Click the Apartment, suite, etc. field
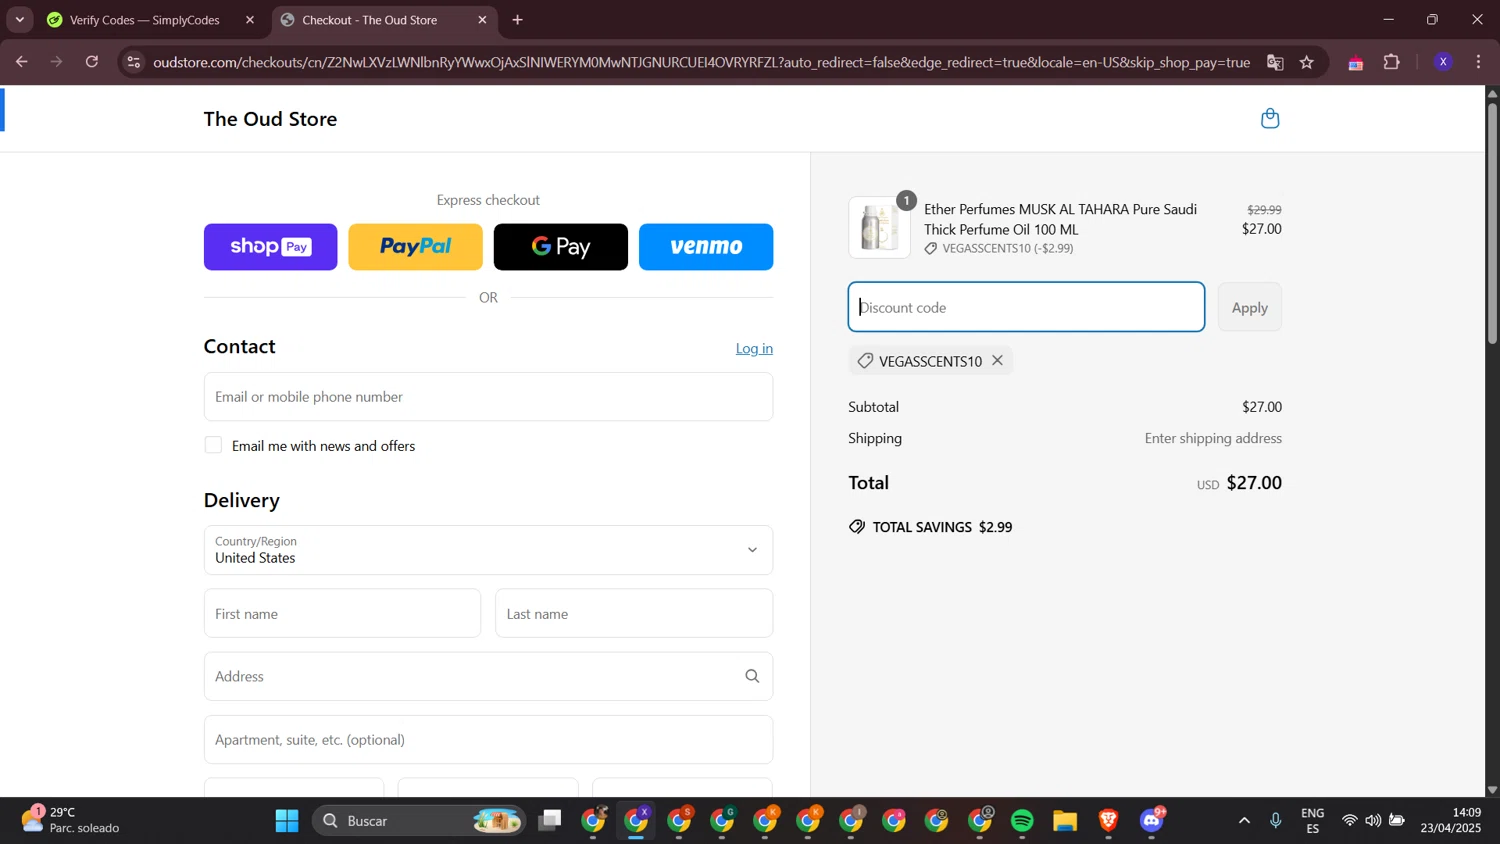1500x844 pixels. click(488, 740)
